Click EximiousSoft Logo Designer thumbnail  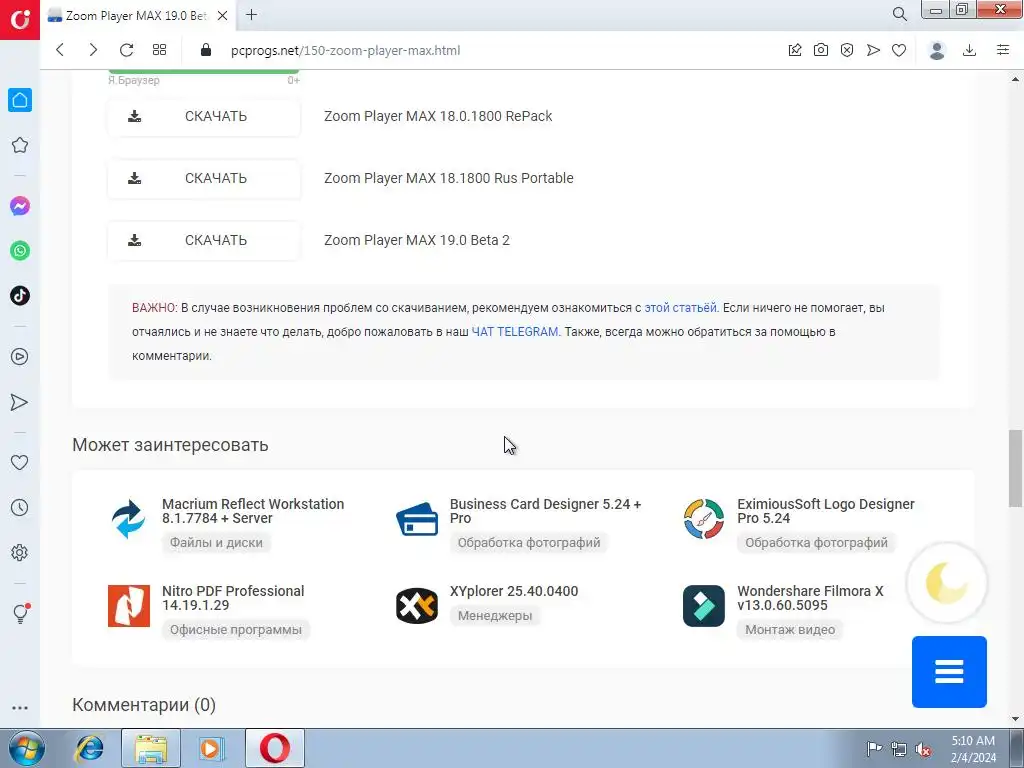coord(704,519)
